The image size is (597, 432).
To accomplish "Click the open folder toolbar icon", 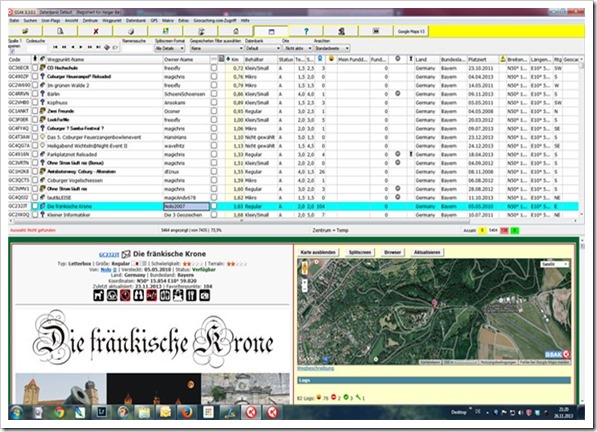I will point(25,31).
